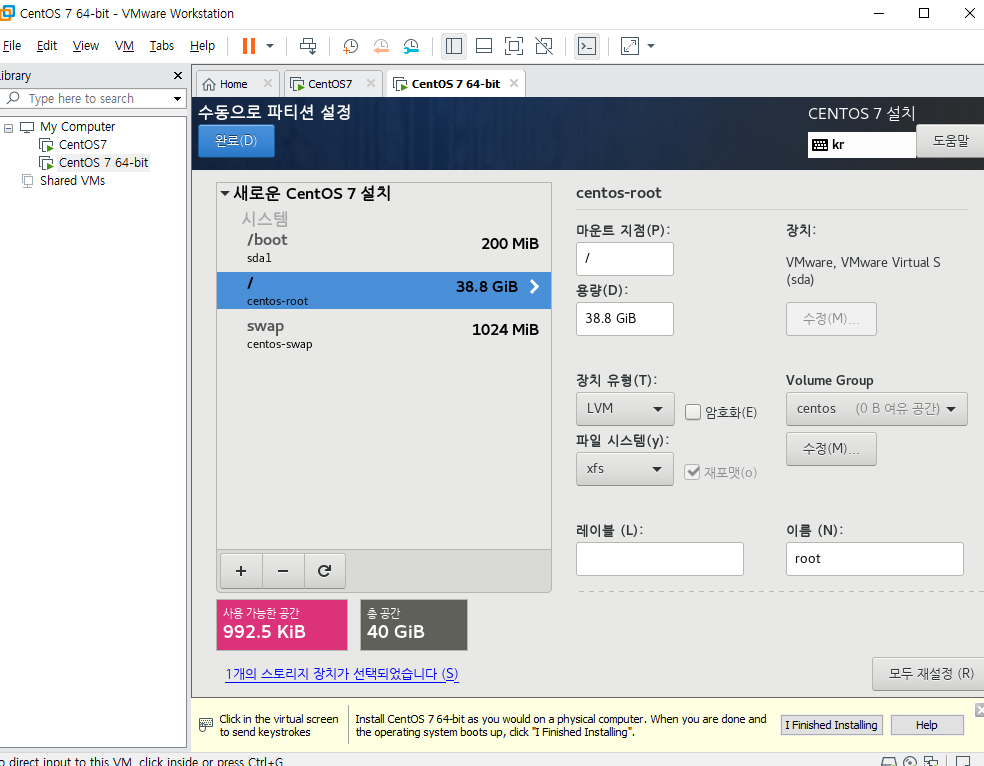
Task: Select the swap centos-swap partition row
Action: tap(383, 334)
